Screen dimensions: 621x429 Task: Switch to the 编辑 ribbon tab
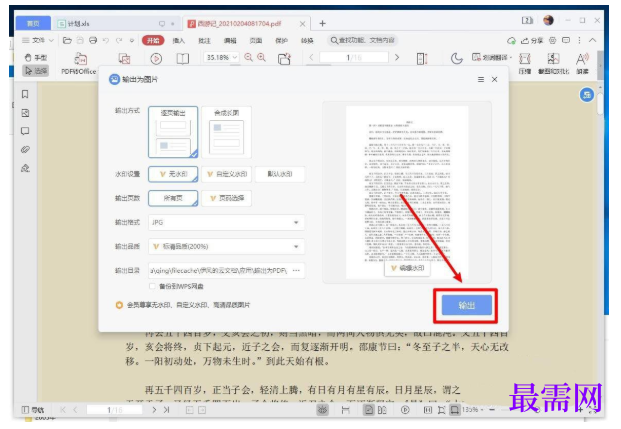click(x=230, y=40)
